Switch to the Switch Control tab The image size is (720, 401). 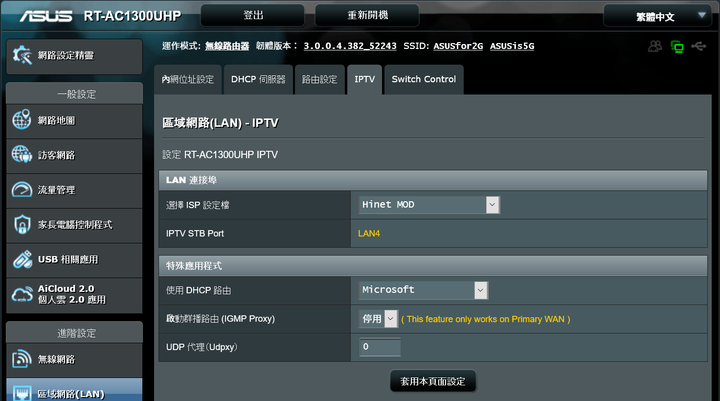point(424,79)
